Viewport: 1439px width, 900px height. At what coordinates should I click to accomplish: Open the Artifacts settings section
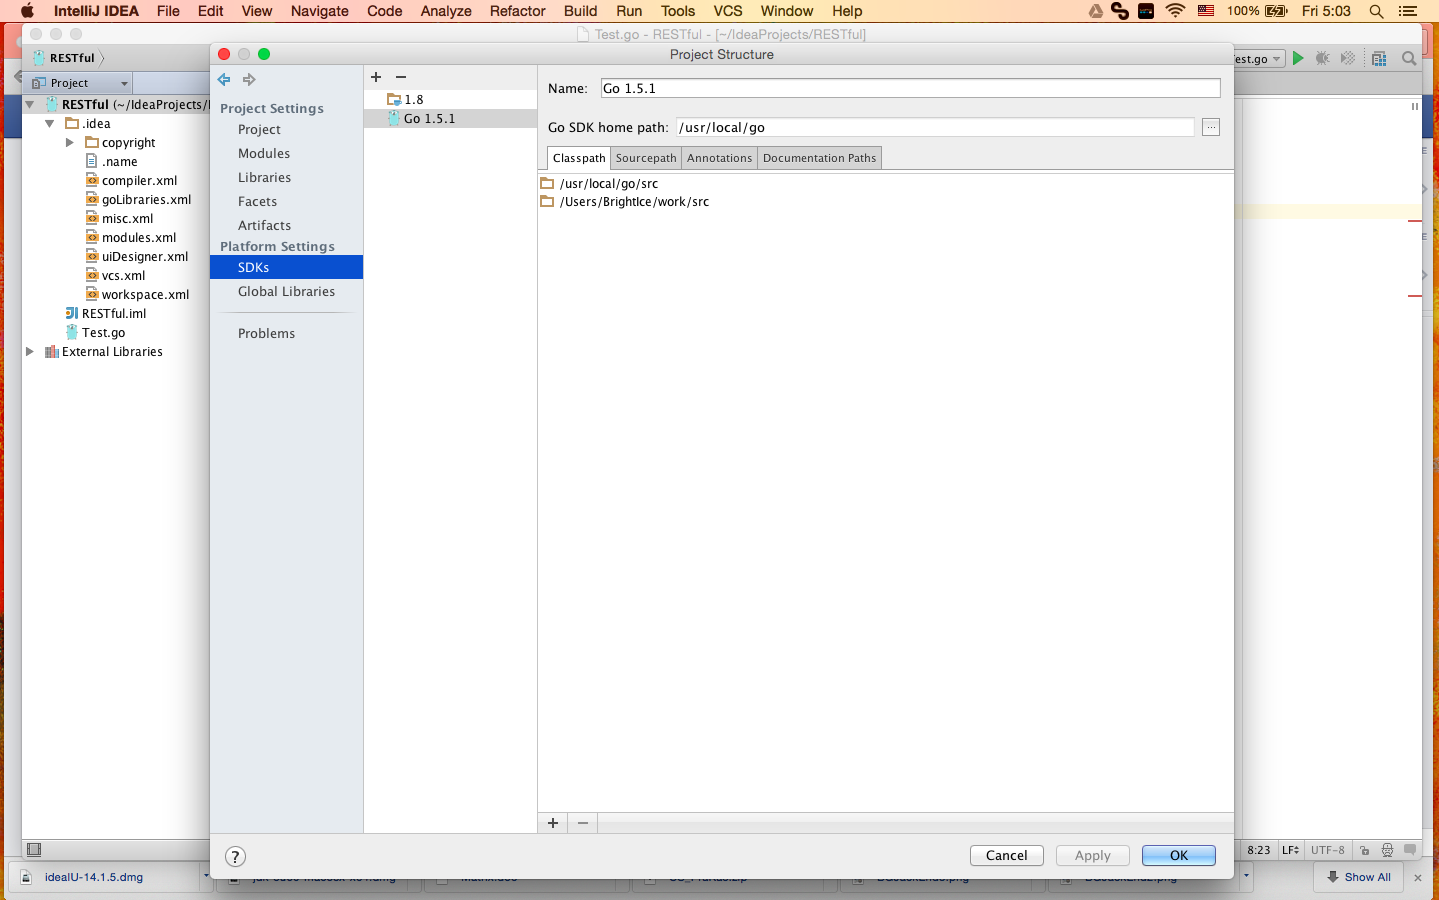point(265,225)
